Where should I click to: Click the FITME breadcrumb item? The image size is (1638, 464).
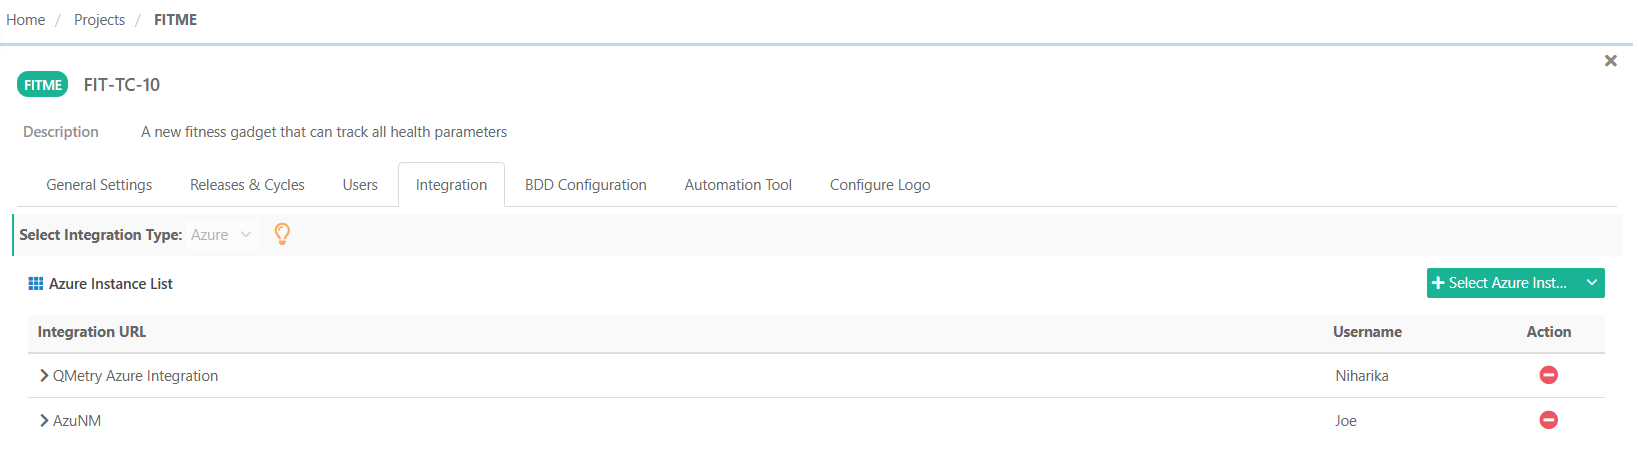tap(175, 20)
